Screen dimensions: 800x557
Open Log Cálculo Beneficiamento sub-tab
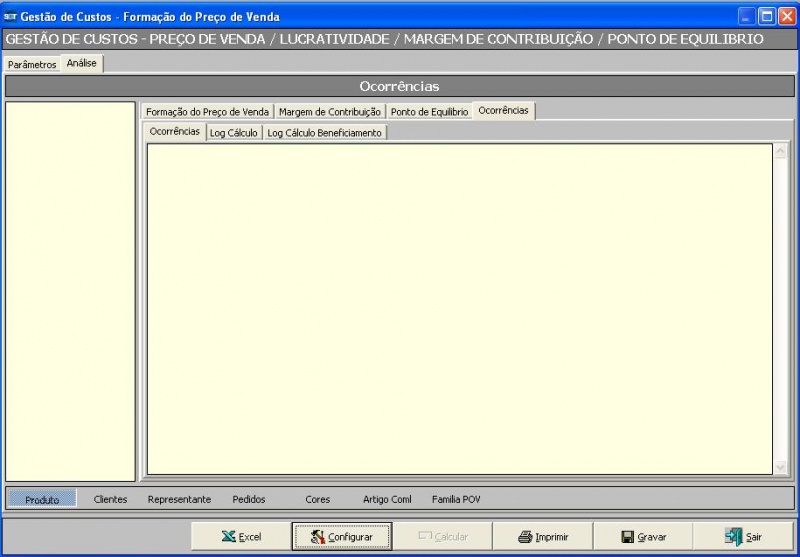324,133
